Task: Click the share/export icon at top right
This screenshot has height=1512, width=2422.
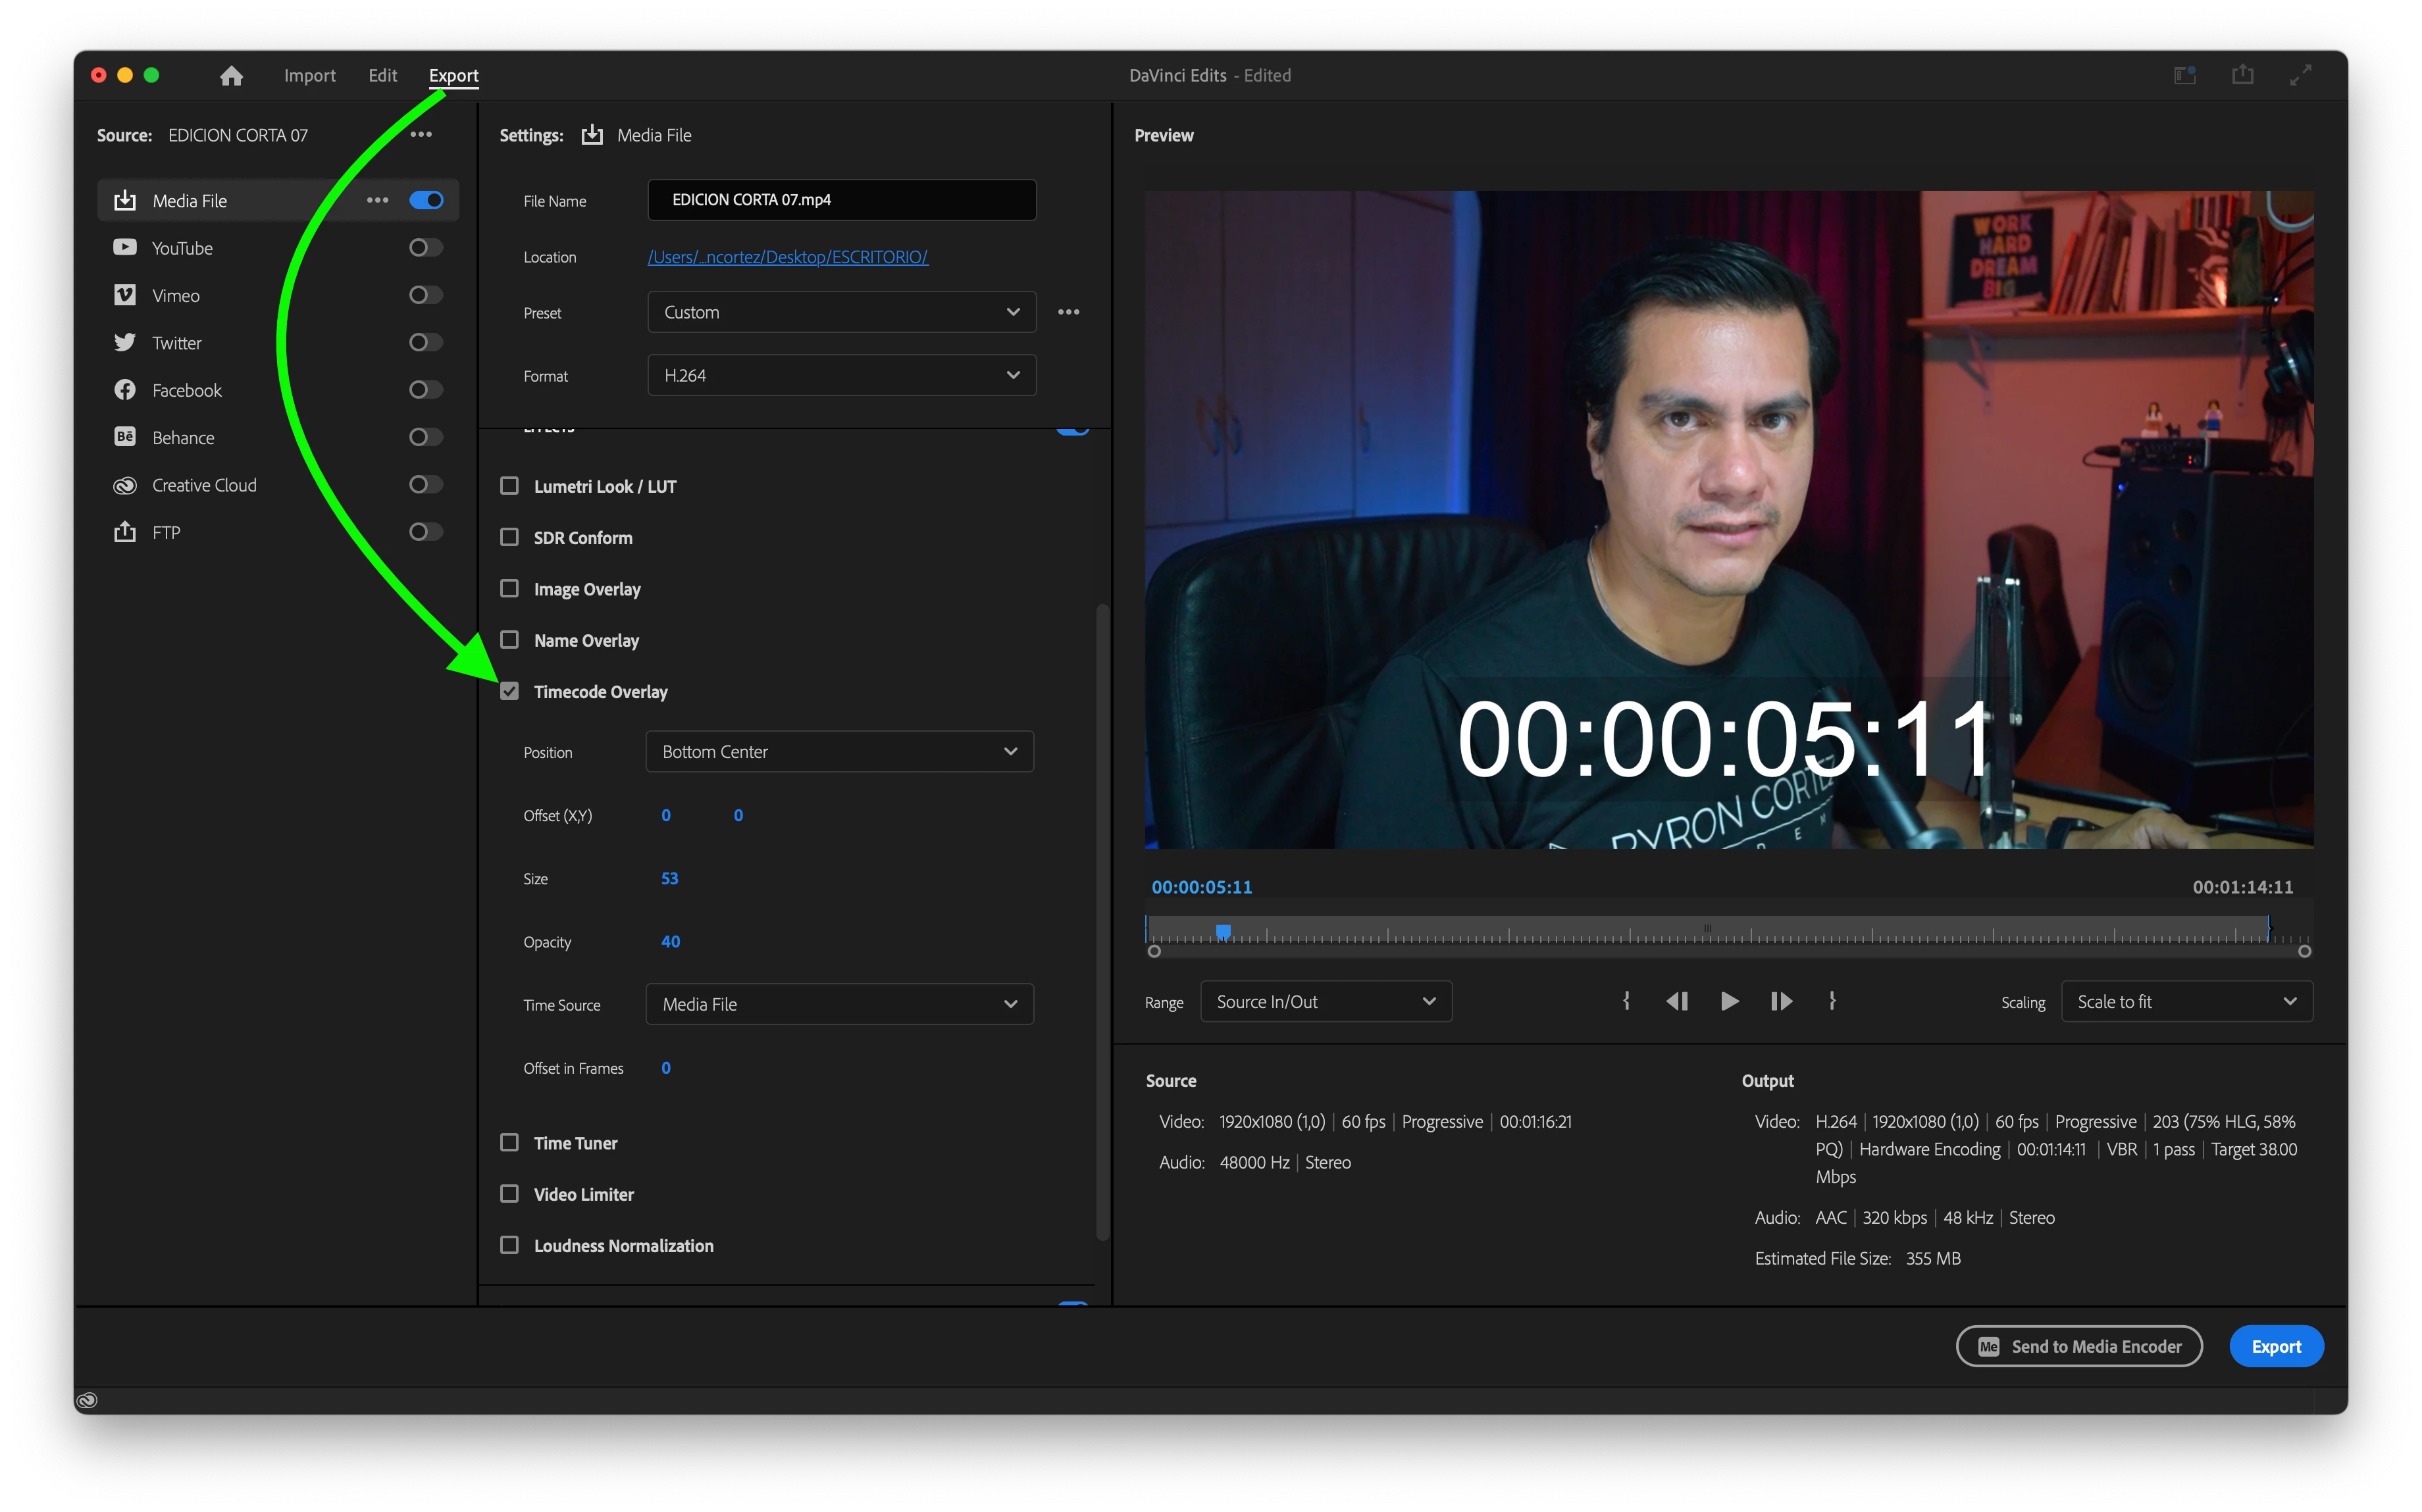Action: pyautogui.click(x=2242, y=75)
